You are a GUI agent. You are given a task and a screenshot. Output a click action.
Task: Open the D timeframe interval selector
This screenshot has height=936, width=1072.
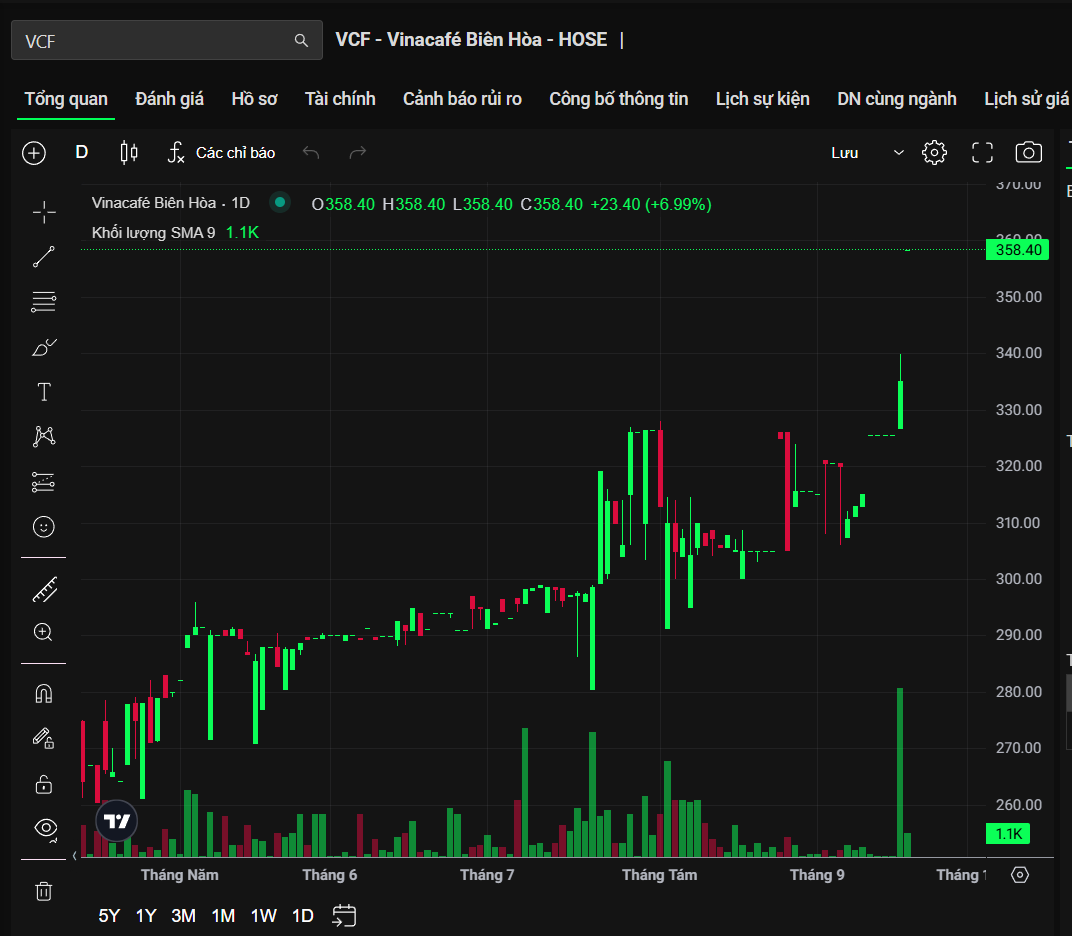tap(81, 152)
